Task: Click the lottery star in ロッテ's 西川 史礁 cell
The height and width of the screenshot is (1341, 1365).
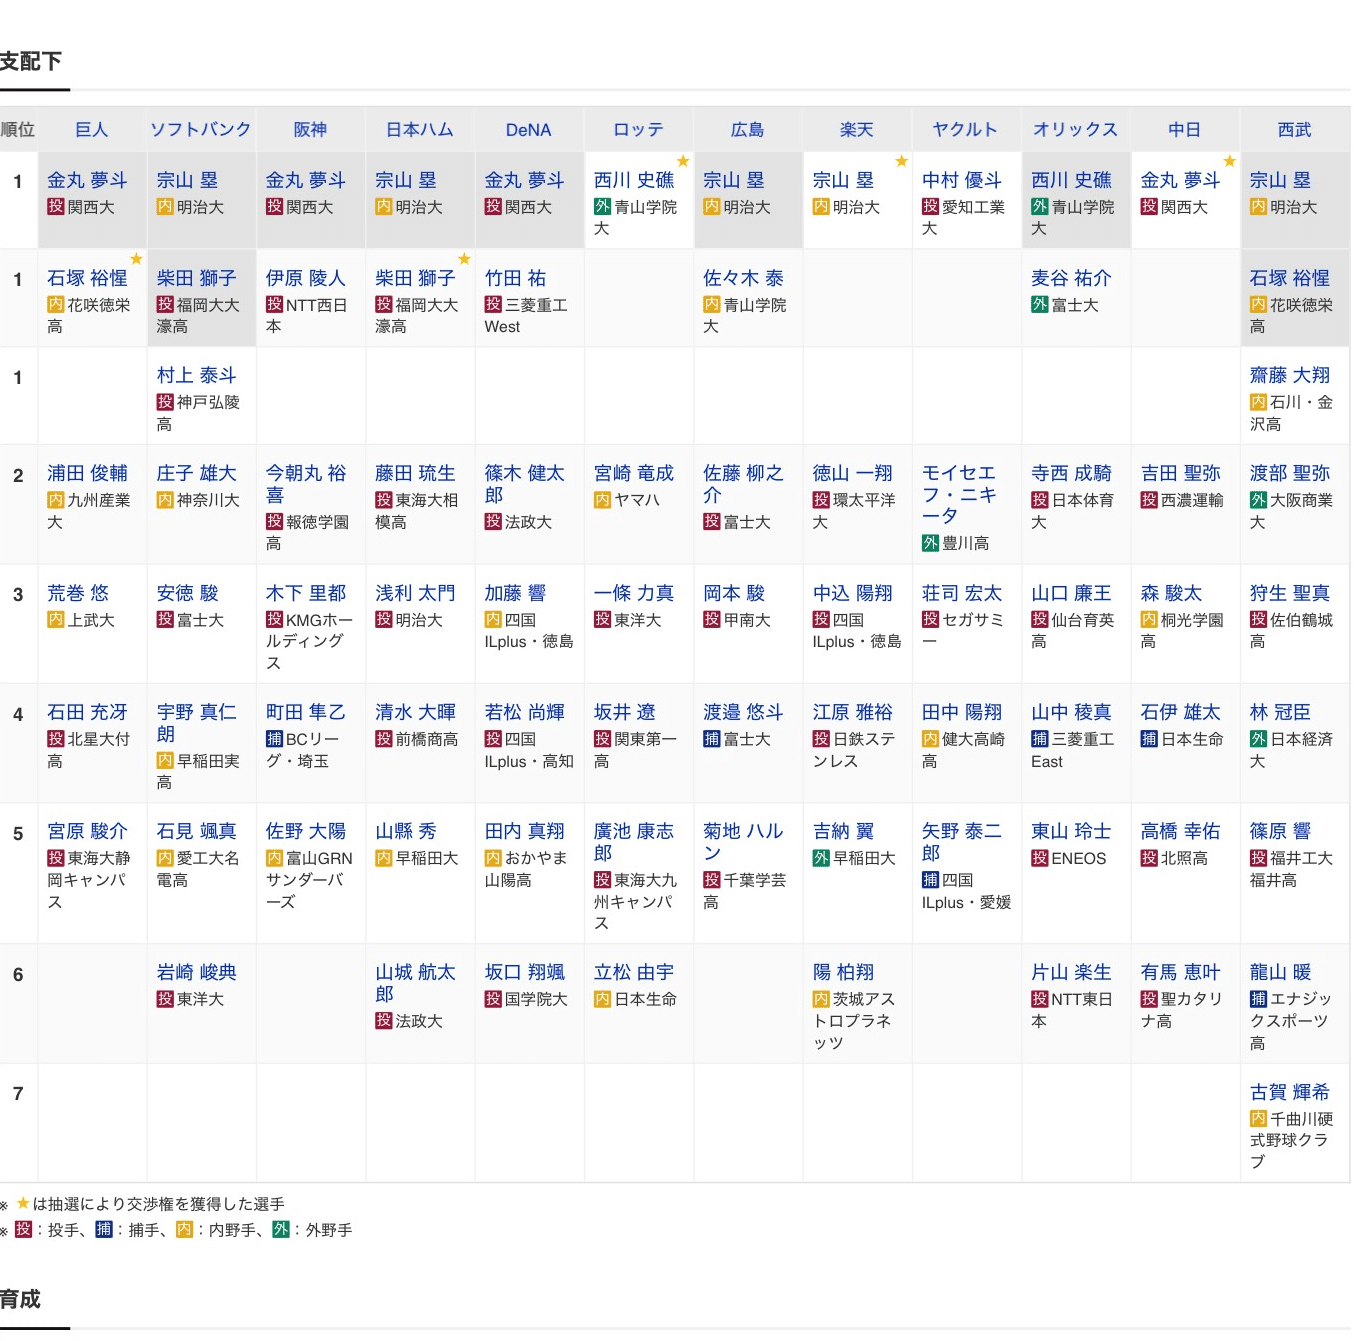Action: [683, 161]
